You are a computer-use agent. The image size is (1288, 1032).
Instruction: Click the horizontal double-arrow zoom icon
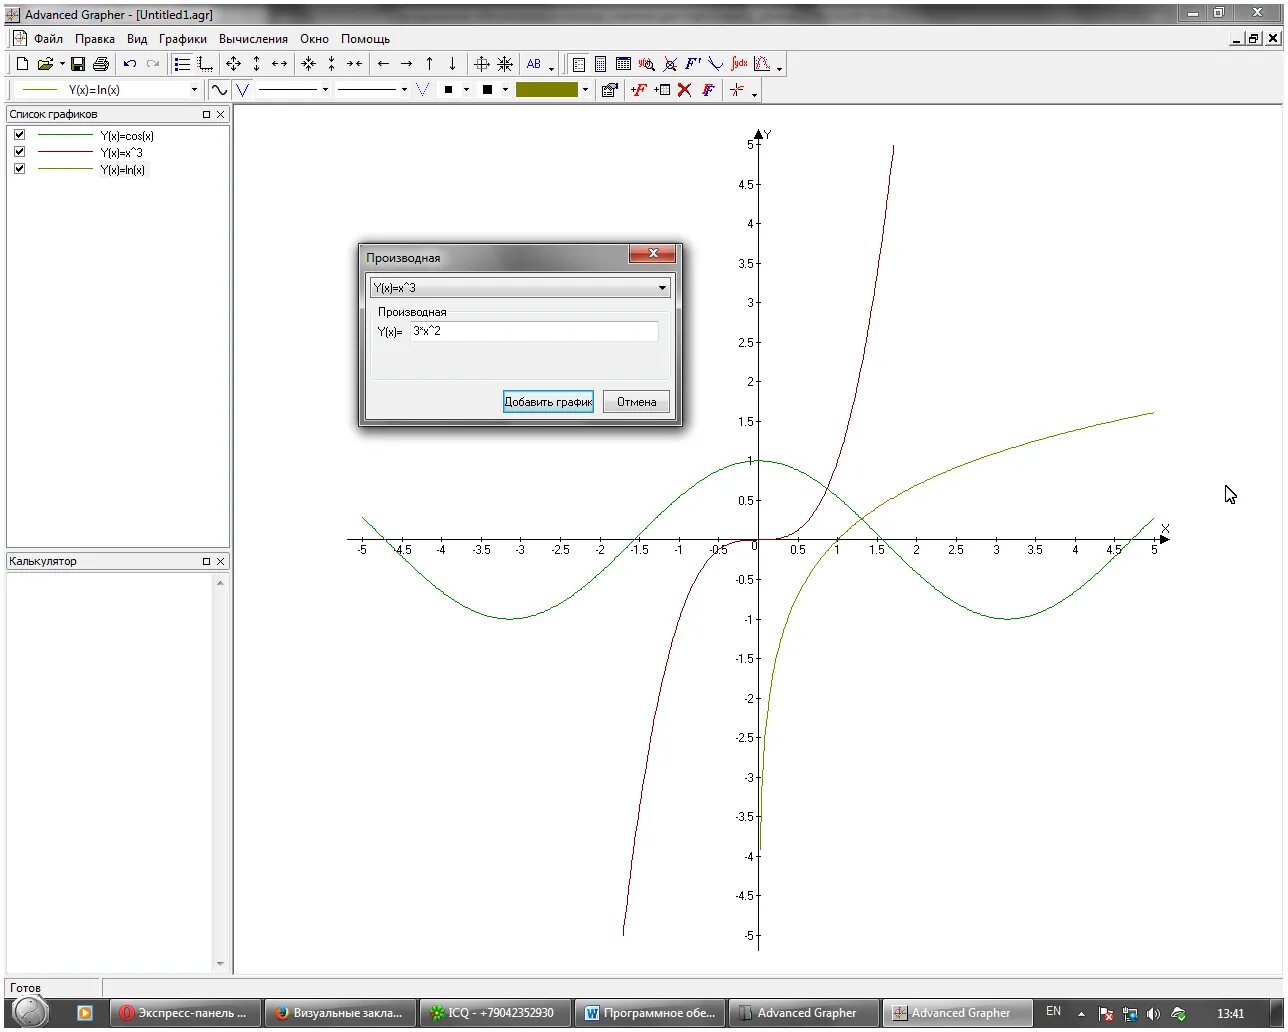pyautogui.click(x=279, y=64)
